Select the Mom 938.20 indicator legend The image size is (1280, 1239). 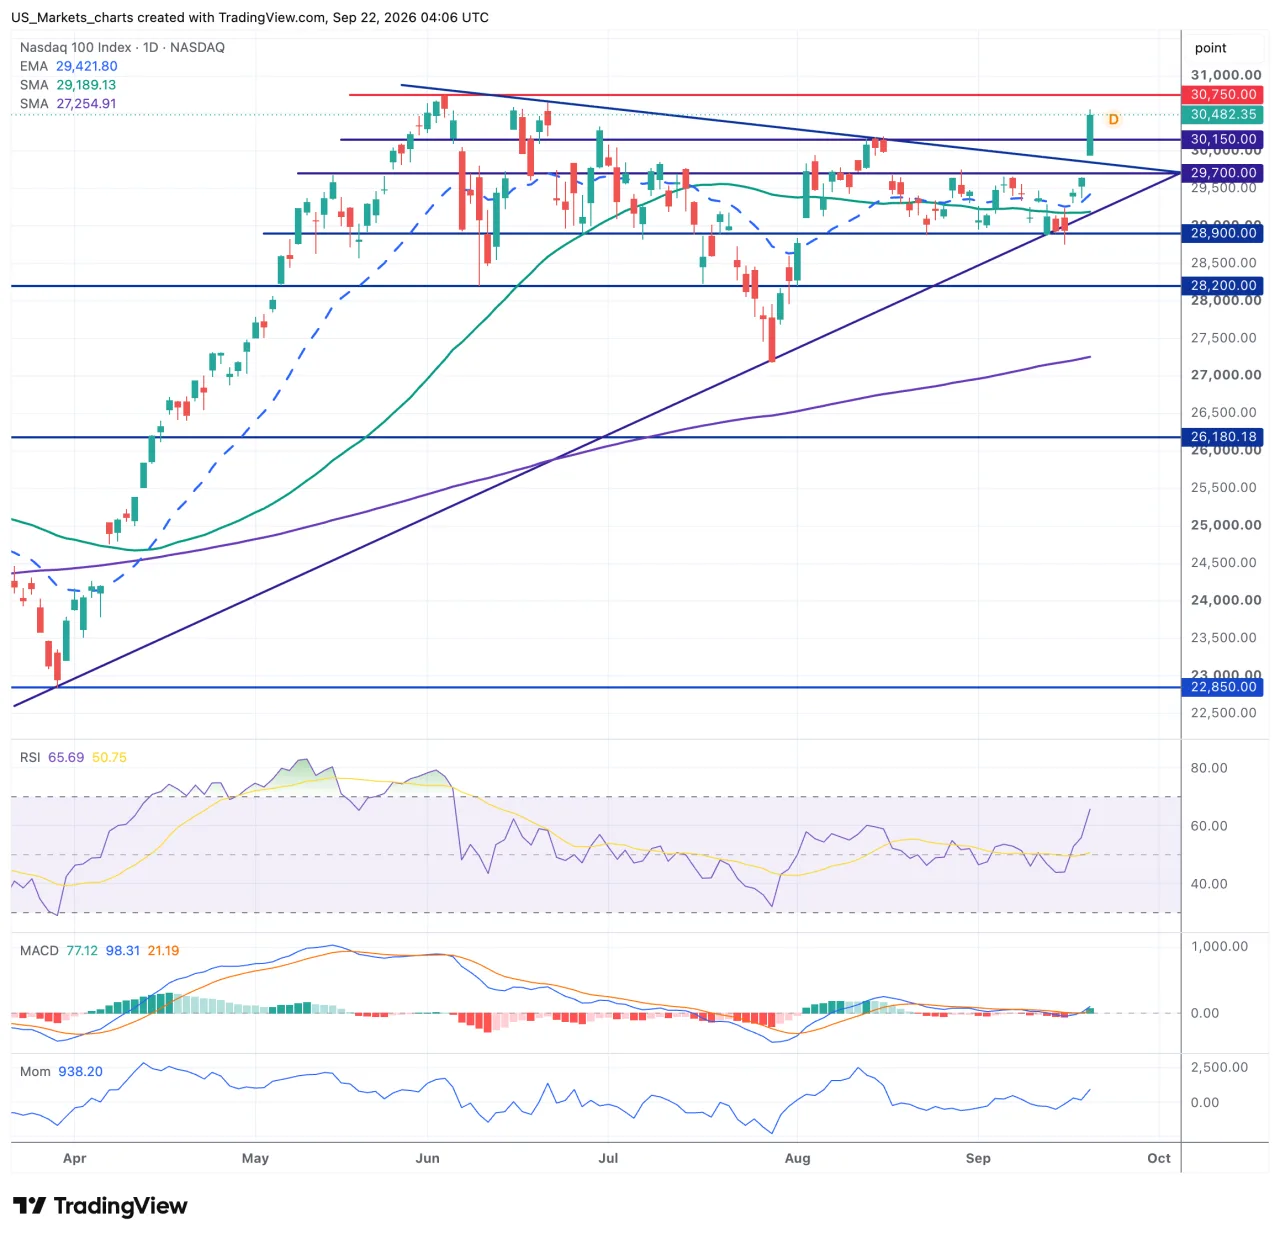[61, 1072]
